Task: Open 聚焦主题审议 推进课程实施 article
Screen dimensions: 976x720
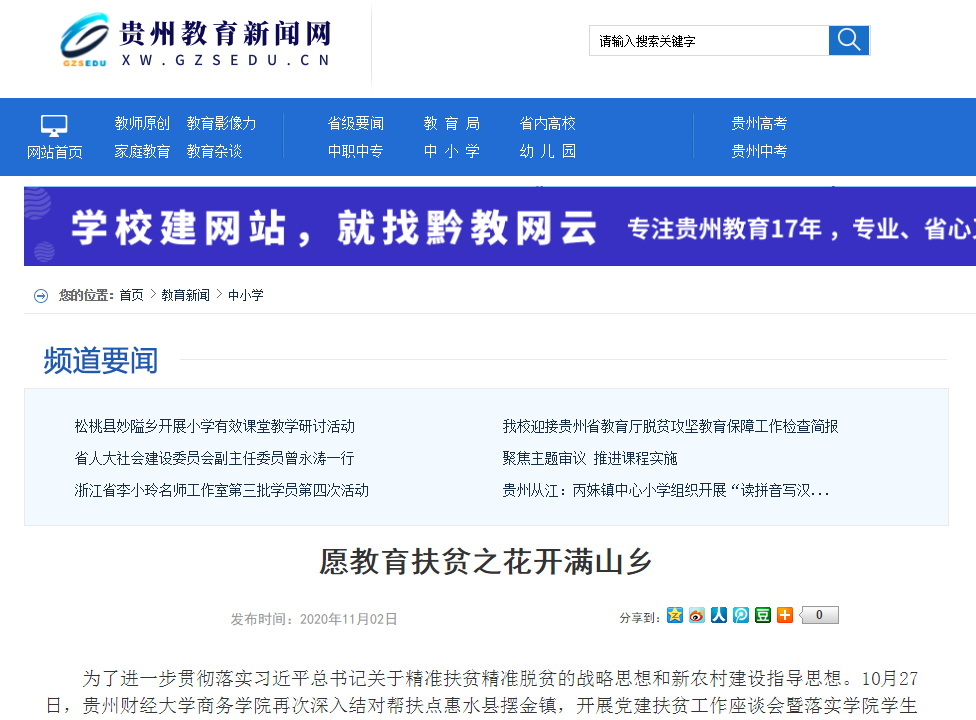Action: click(x=589, y=458)
